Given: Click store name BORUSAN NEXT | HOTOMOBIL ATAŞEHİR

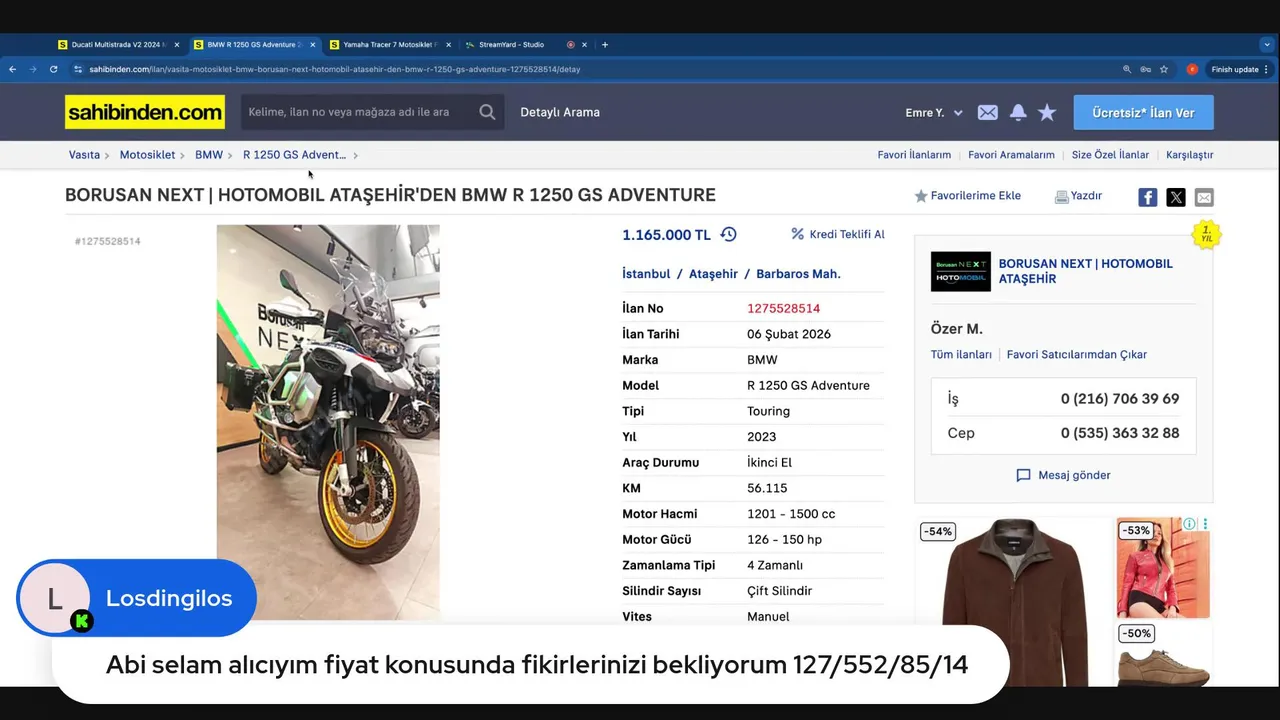Looking at the screenshot, I should click(1085, 271).
